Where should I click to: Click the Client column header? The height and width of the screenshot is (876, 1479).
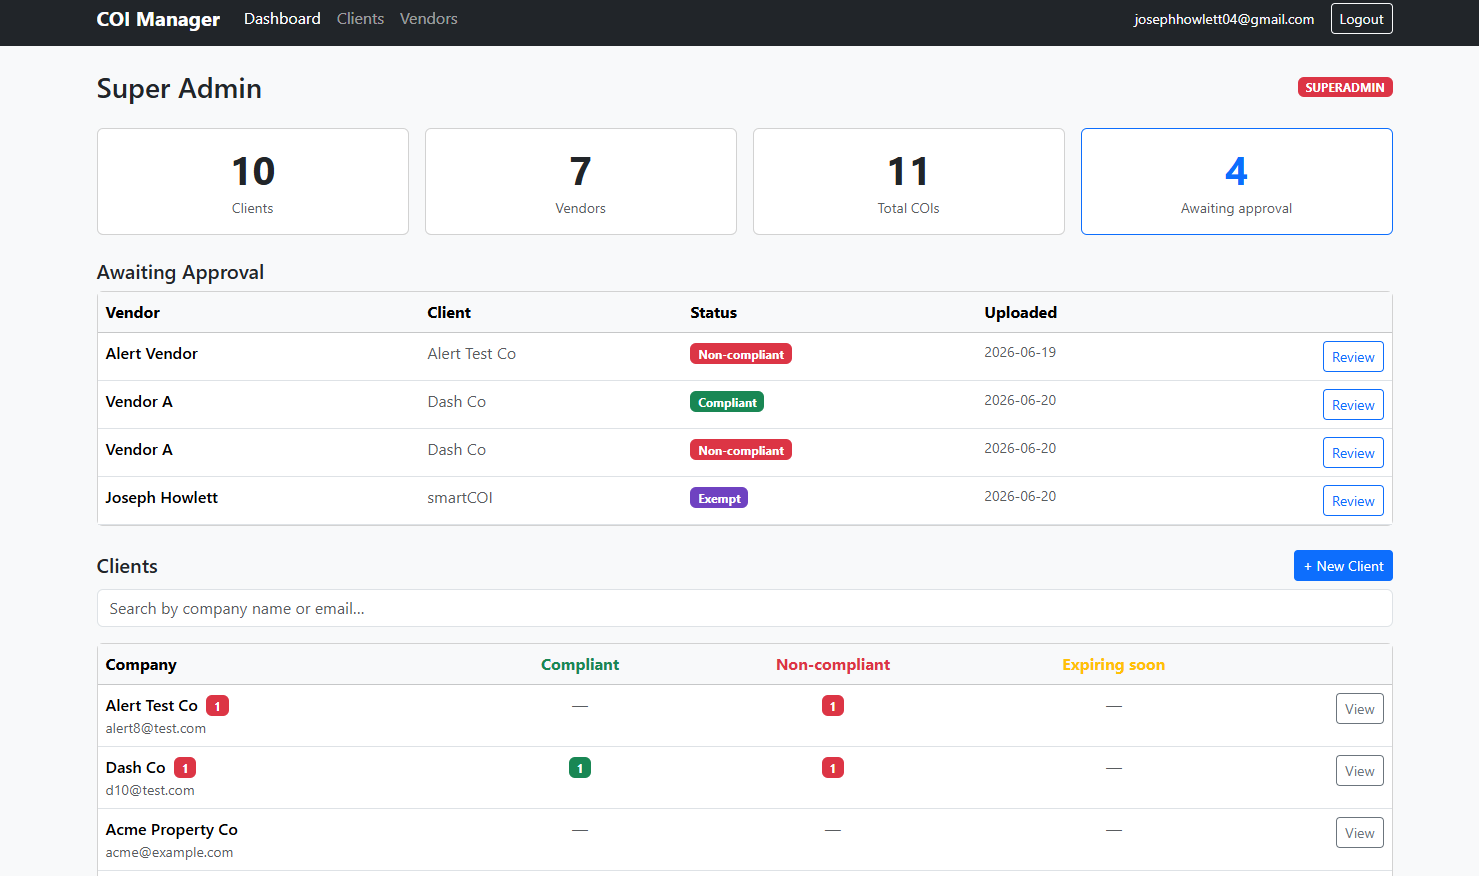[449, 313]
